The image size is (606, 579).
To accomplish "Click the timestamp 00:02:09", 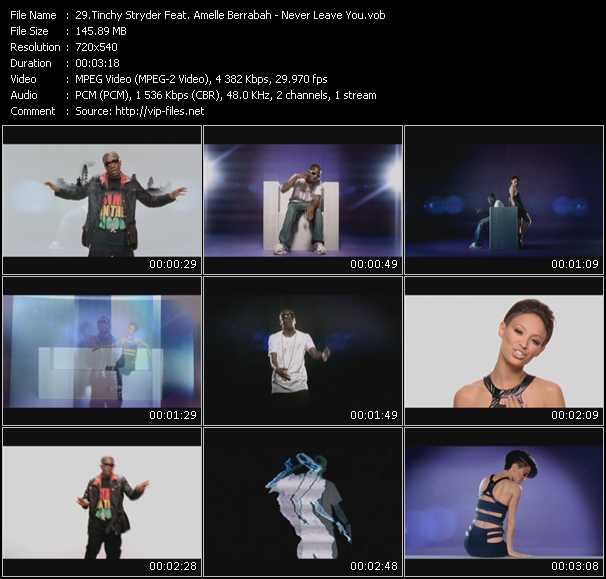I will [x=575, y=415].
